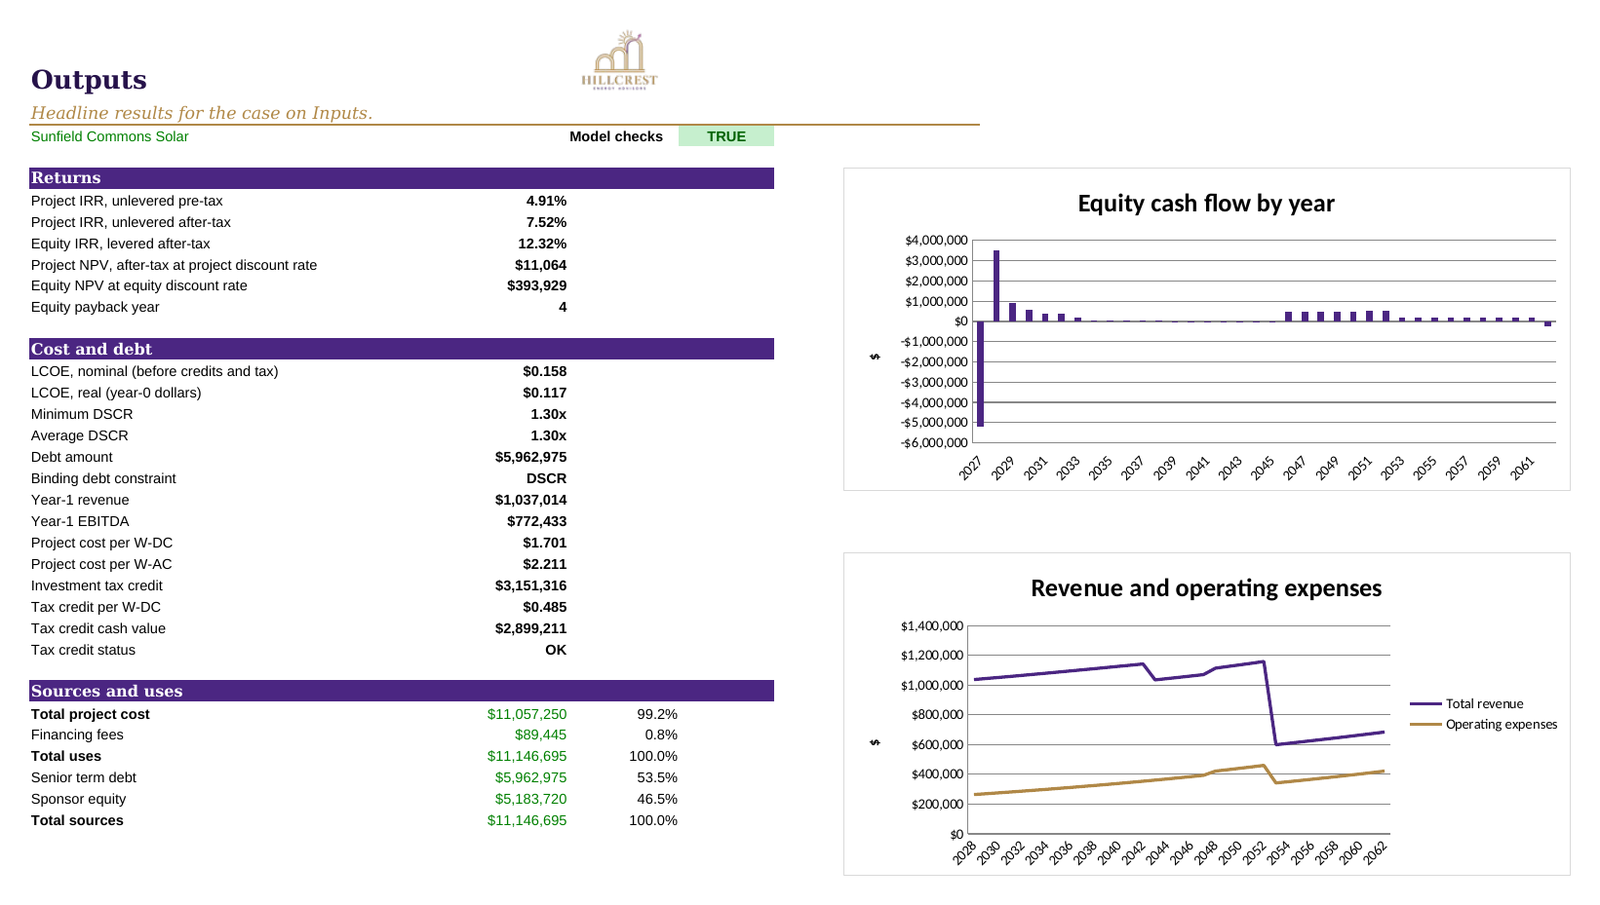Screen dimensions: 1600x905
Task: Click the 12.32% Equity IRR value
Action: click(542, 244)
